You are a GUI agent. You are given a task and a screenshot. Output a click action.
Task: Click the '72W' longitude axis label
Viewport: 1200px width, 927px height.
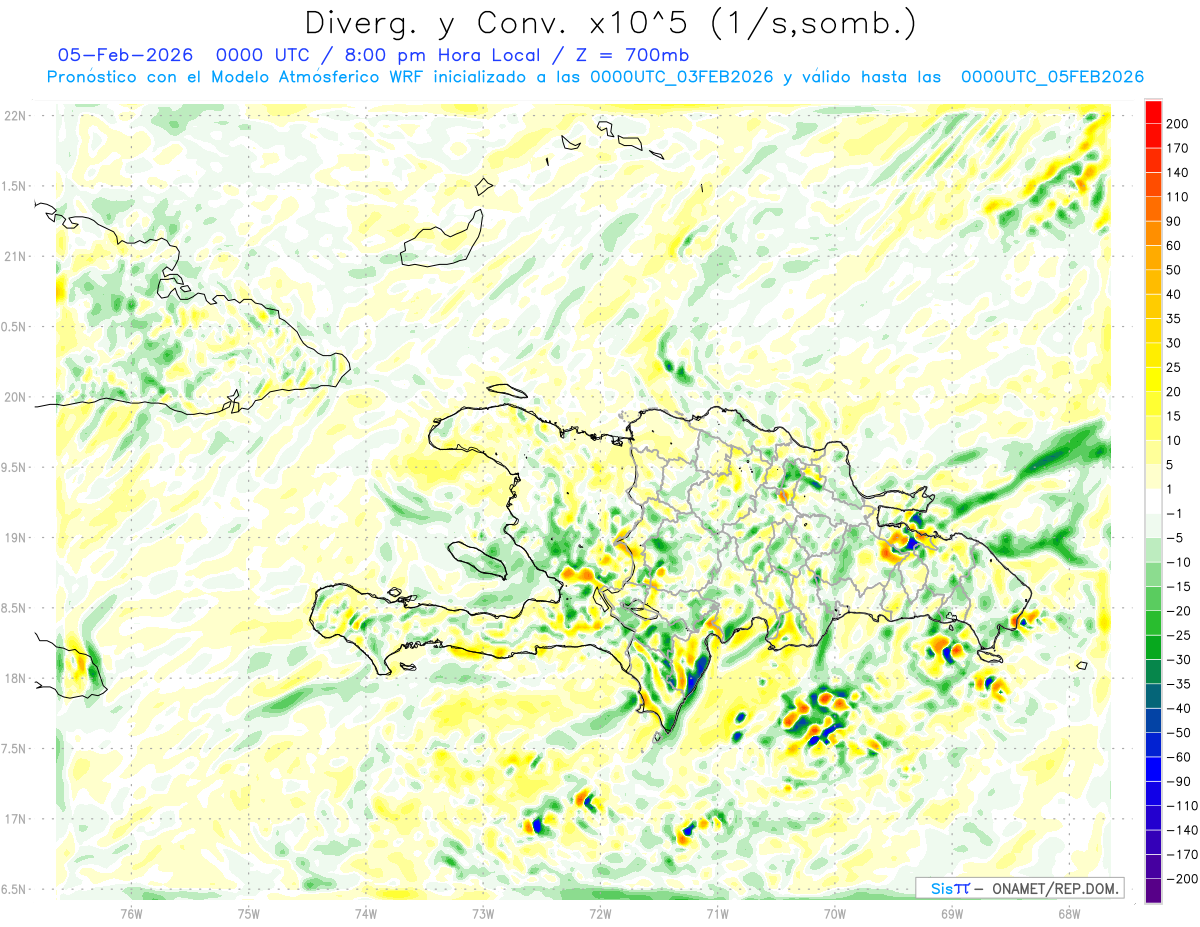[600, 913]
